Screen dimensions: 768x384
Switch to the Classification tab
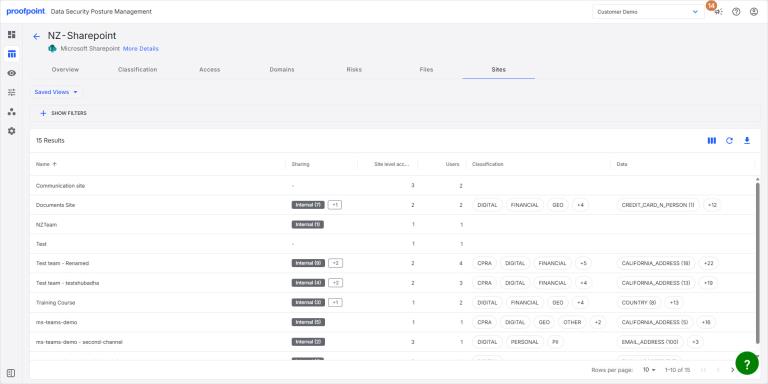[138, 70]
